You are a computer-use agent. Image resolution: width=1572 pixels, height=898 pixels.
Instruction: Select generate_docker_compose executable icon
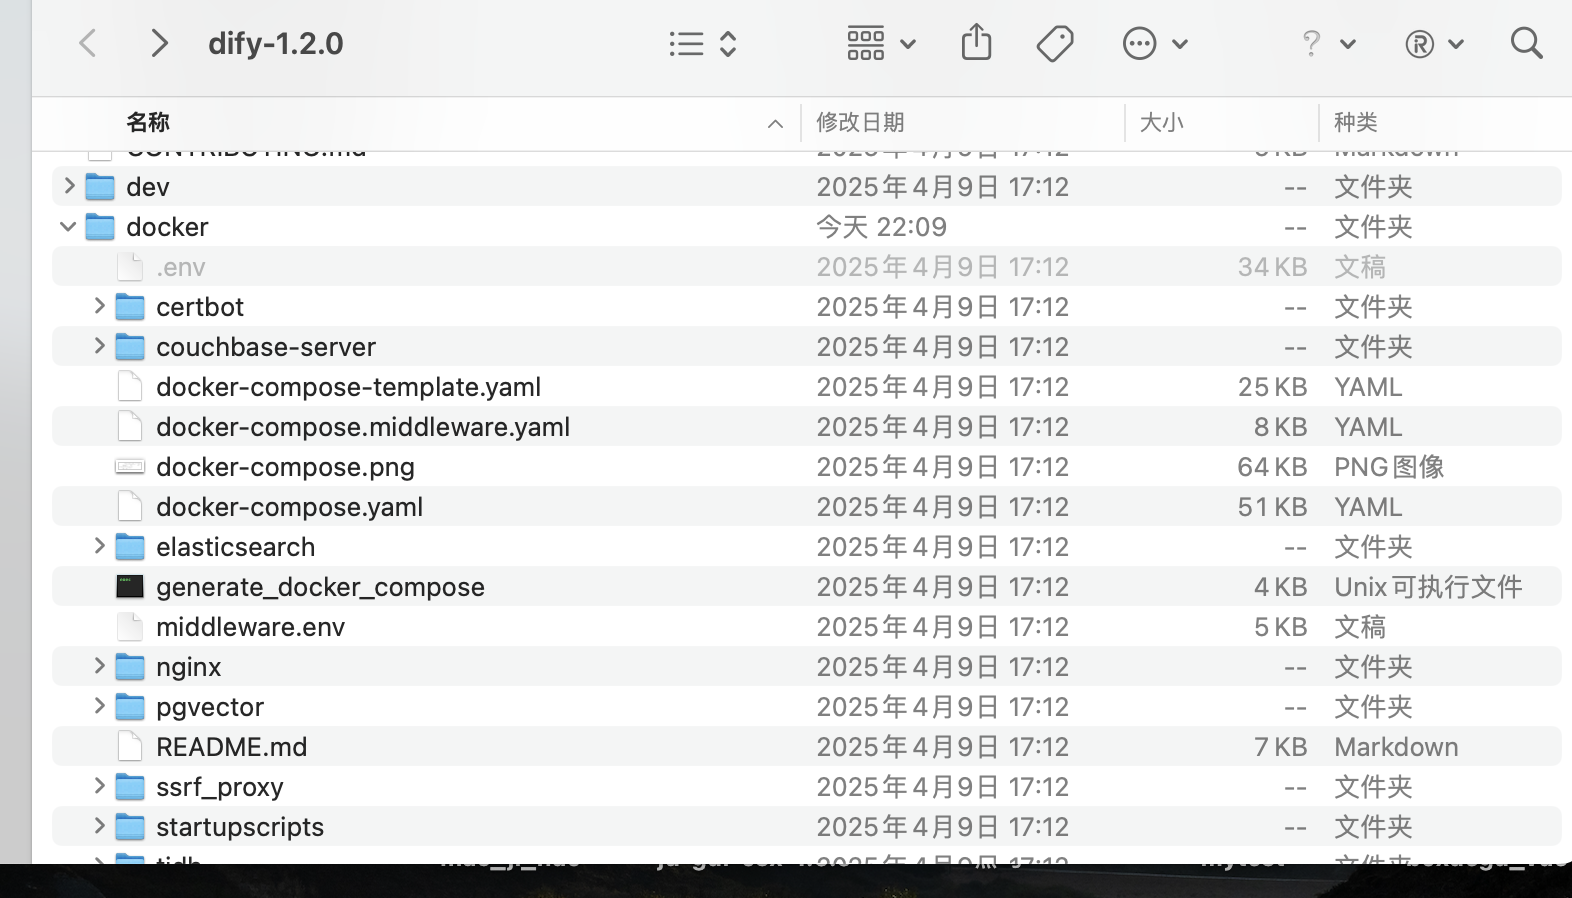pos(130,587)
